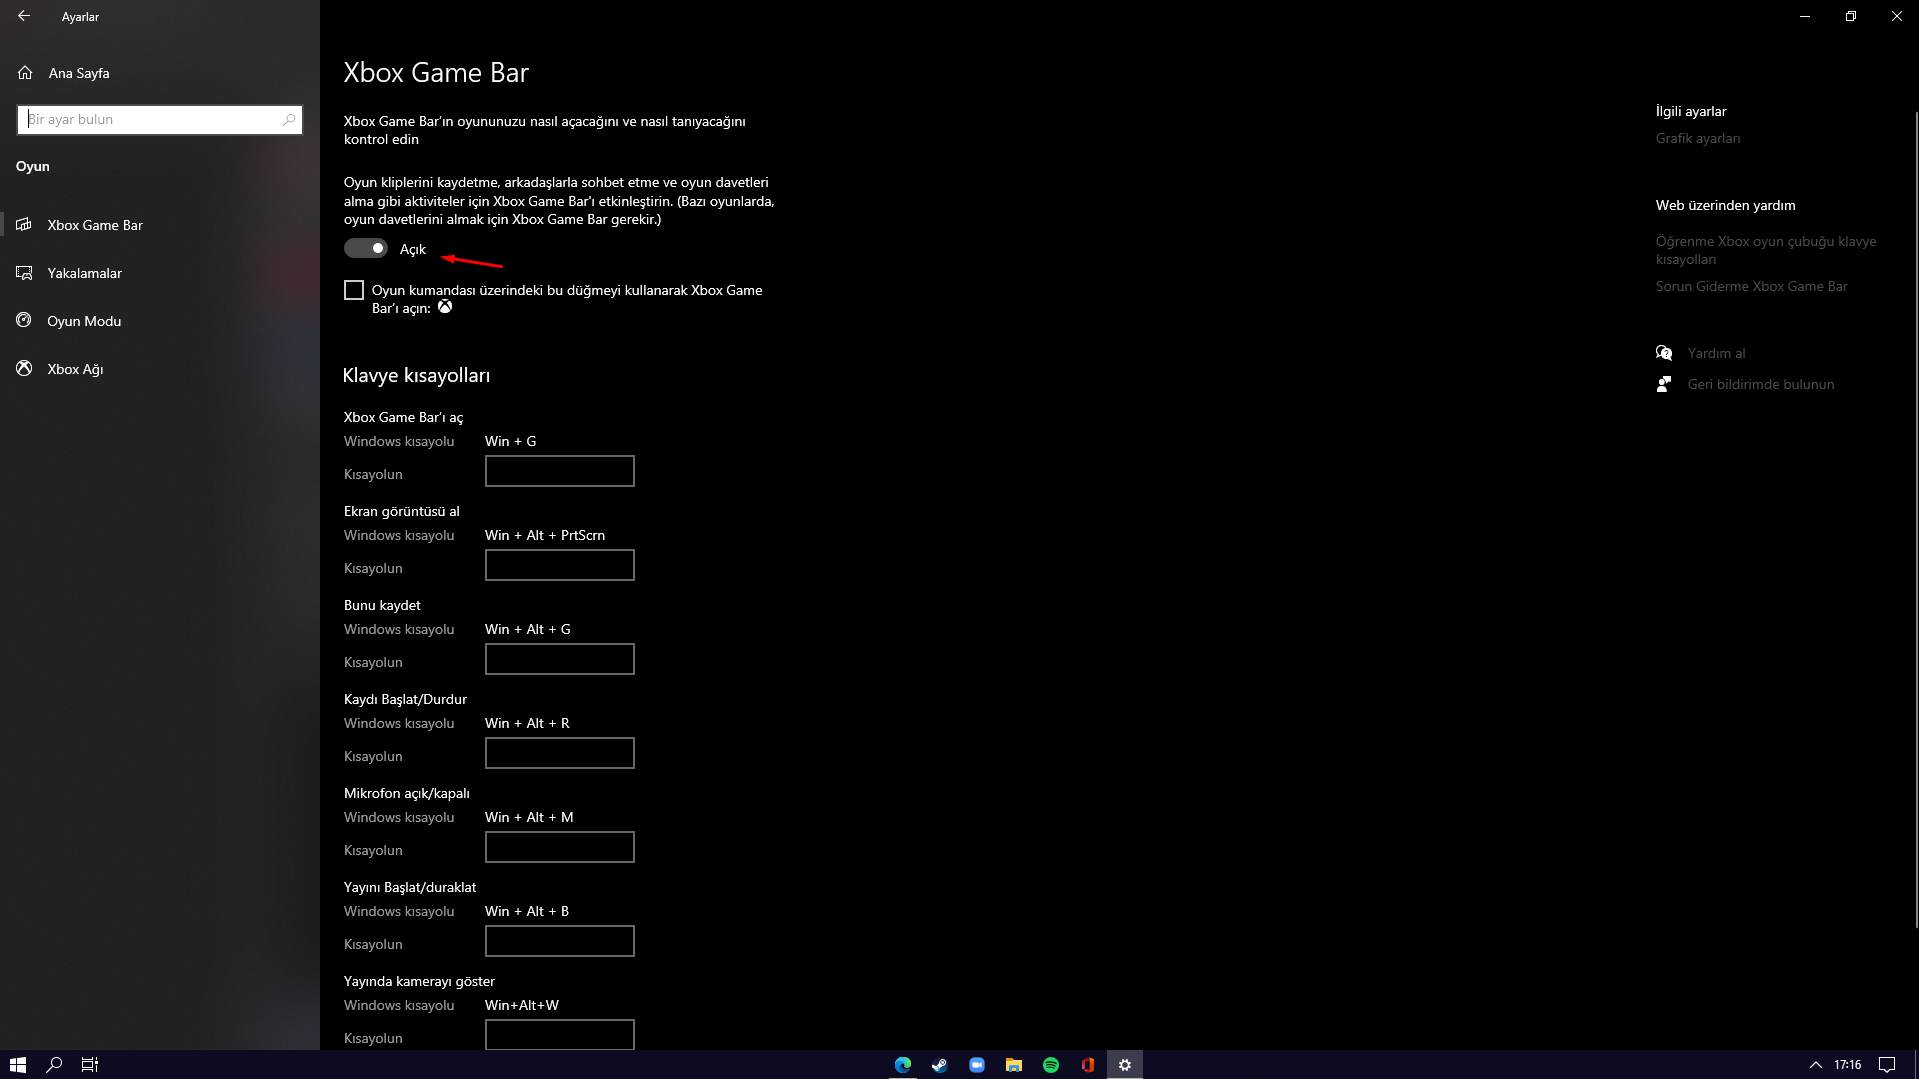Open Xbox oyun çubuğu klavye kısayolları link
Screen dimensions: 1919x1079
[x=1766, y=250]
